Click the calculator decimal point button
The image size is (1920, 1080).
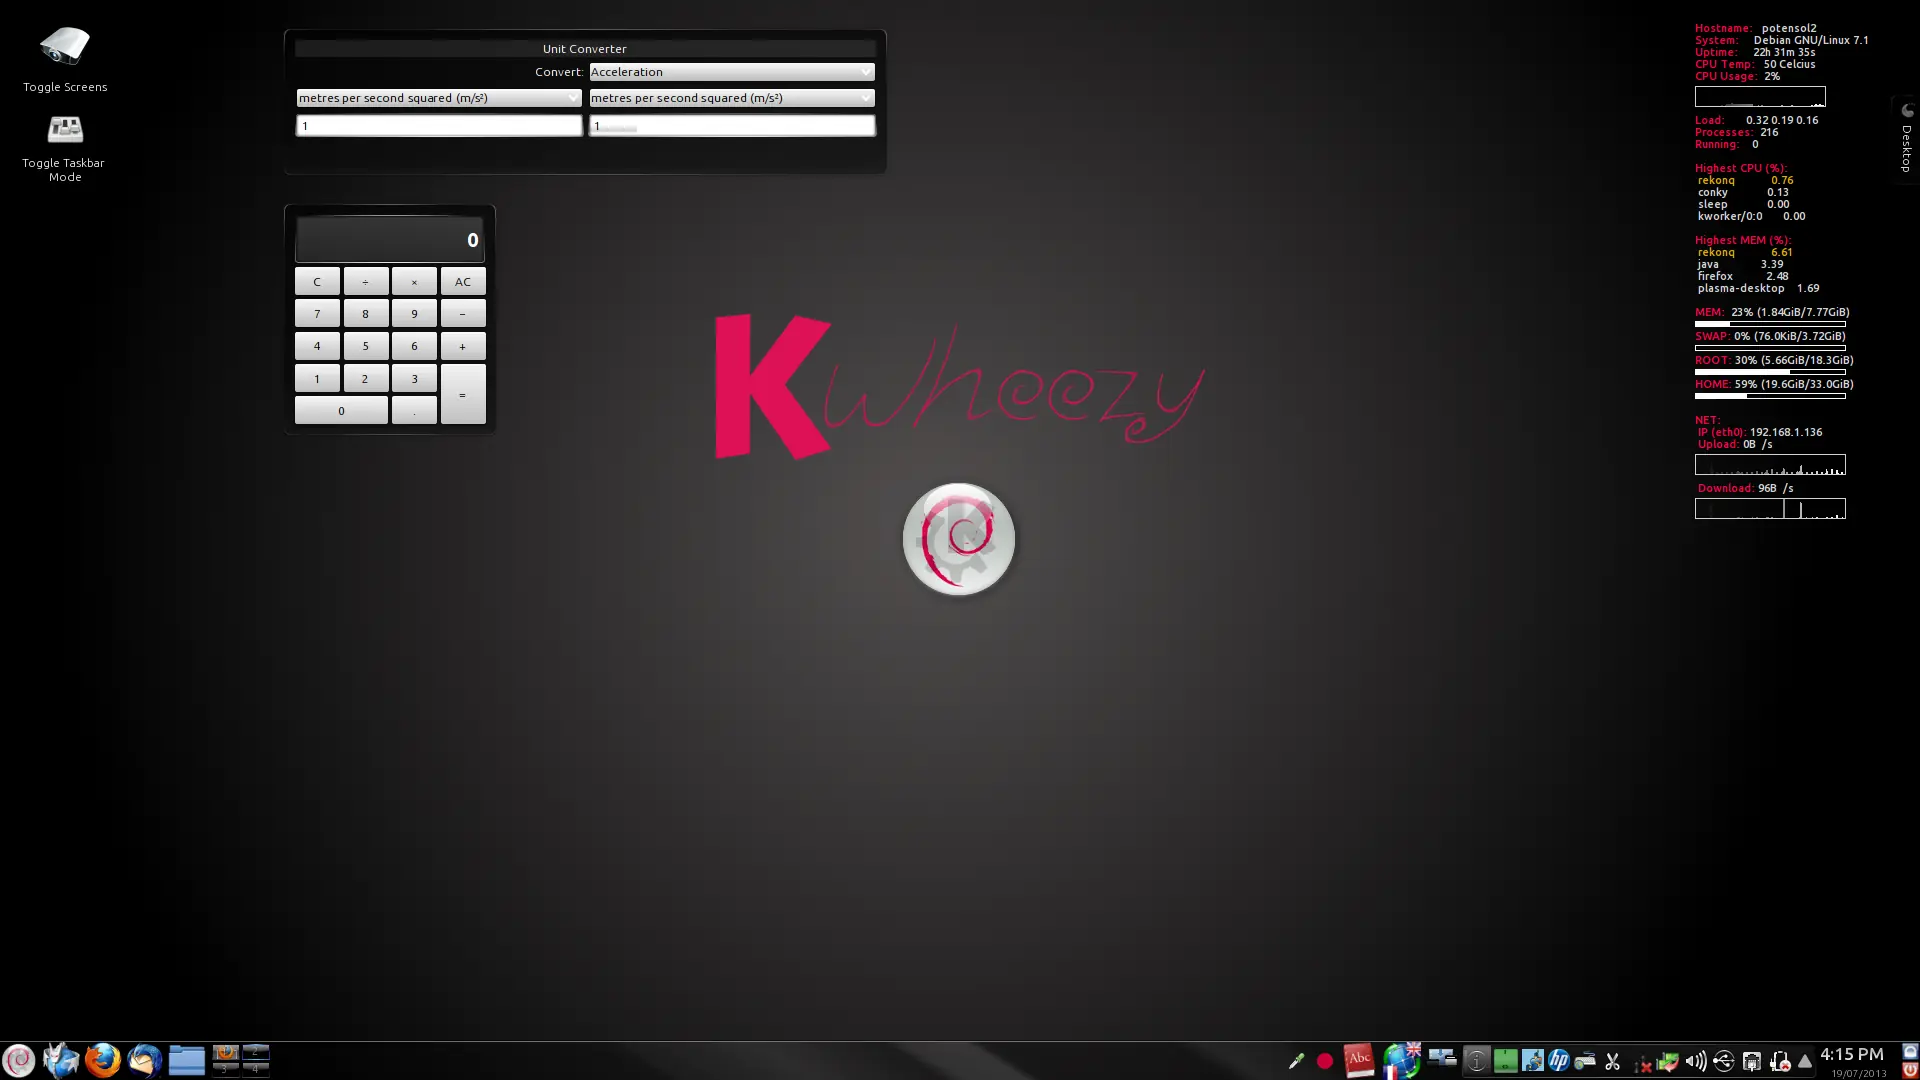414,410
